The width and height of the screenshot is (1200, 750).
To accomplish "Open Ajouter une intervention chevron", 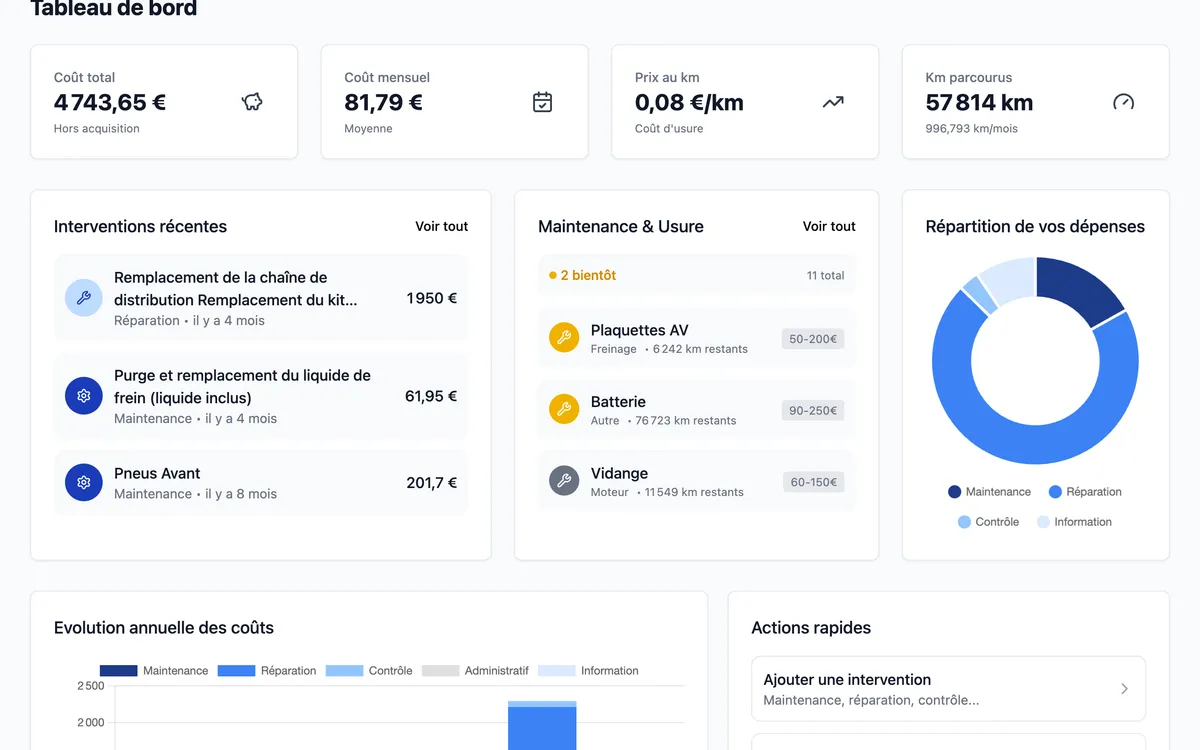I will click(x=1124, y=689).
